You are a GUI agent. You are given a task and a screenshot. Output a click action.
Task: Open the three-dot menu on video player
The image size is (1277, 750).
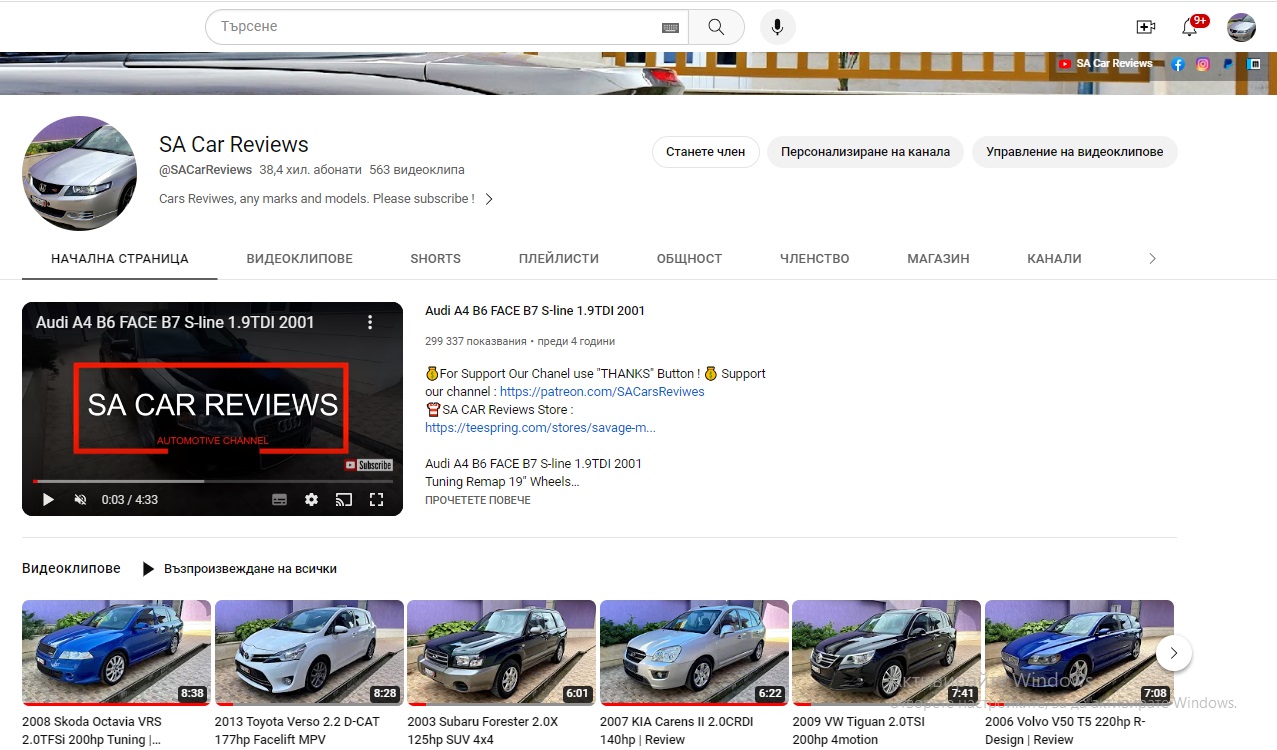tap(370, 322)
